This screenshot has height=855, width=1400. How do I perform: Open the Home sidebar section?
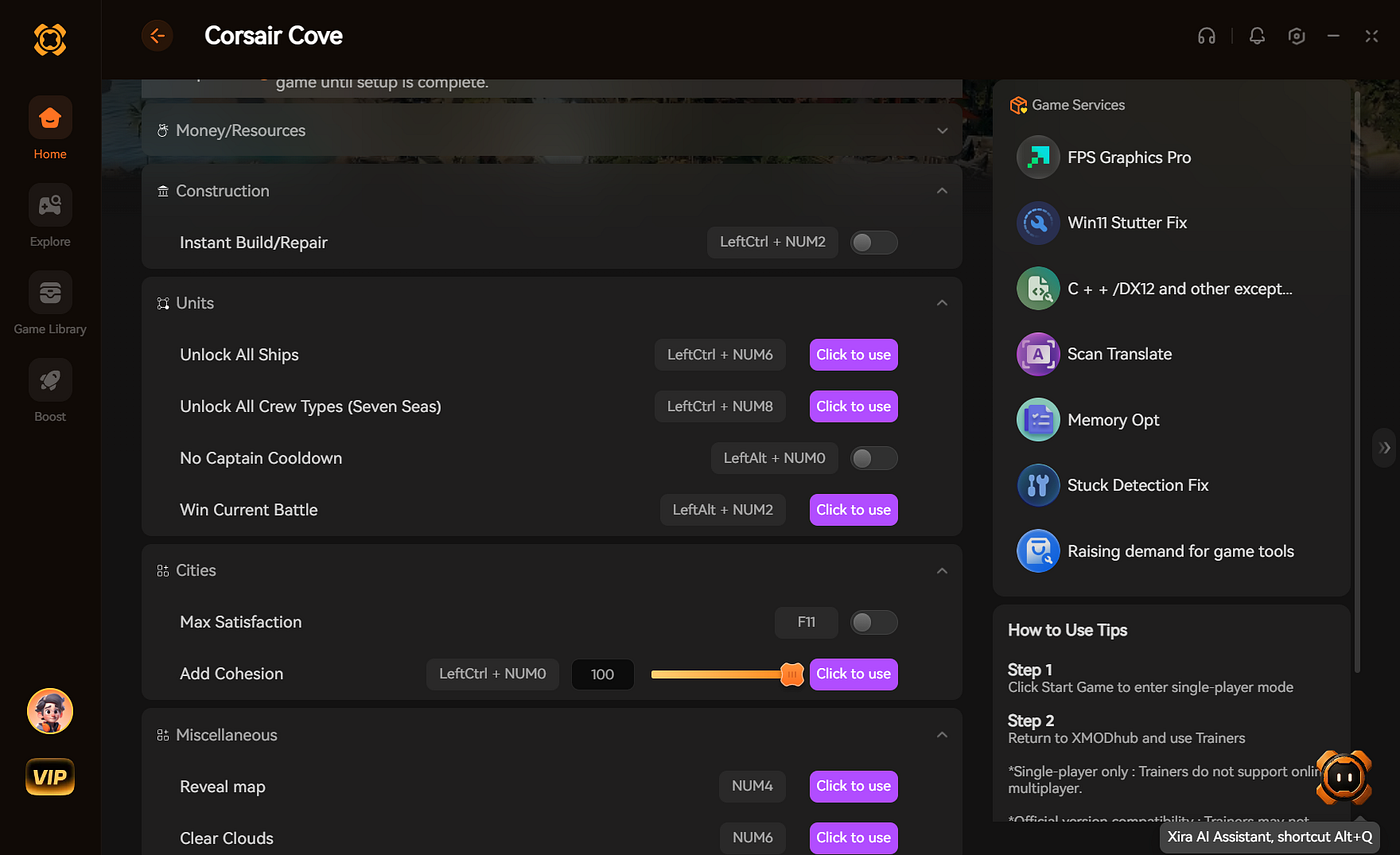coord(50,128)
